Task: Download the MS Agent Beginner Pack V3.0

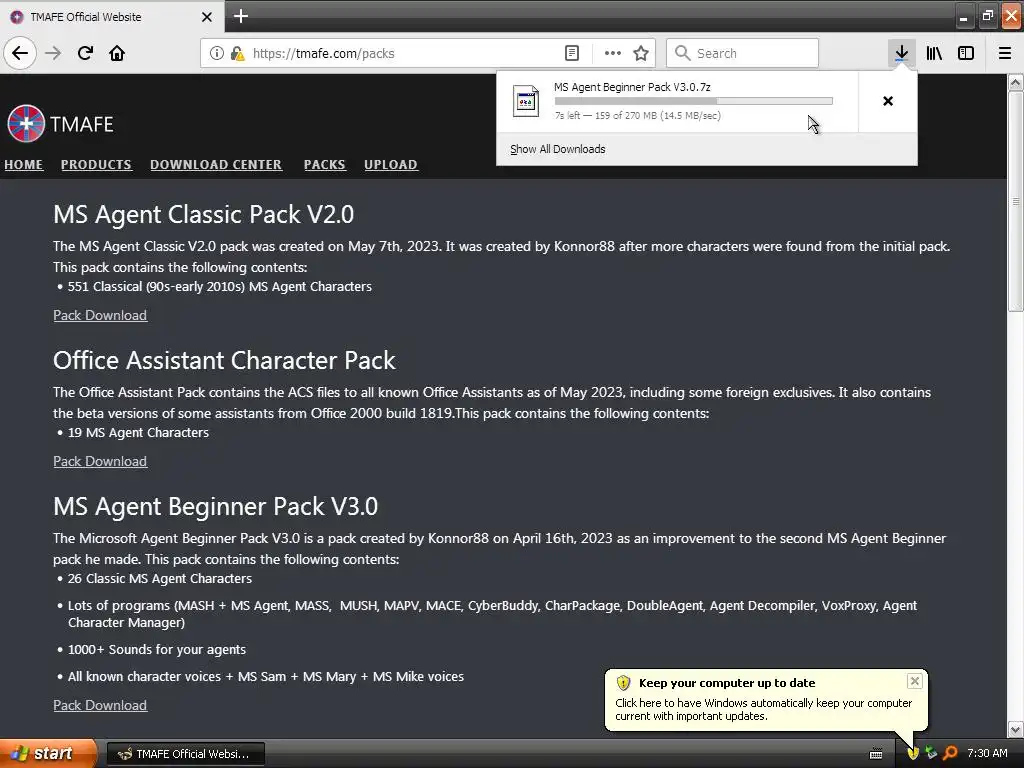Action: (x=100, y=706)
